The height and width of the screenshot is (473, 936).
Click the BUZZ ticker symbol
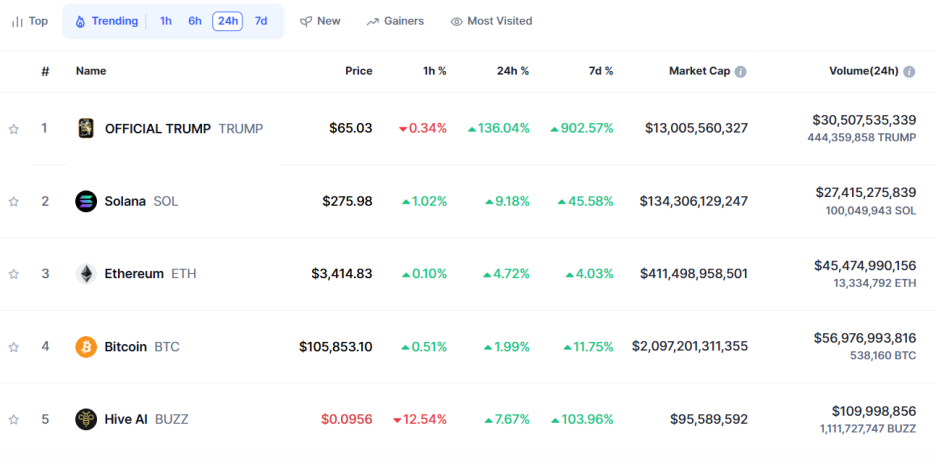(172, 419)
